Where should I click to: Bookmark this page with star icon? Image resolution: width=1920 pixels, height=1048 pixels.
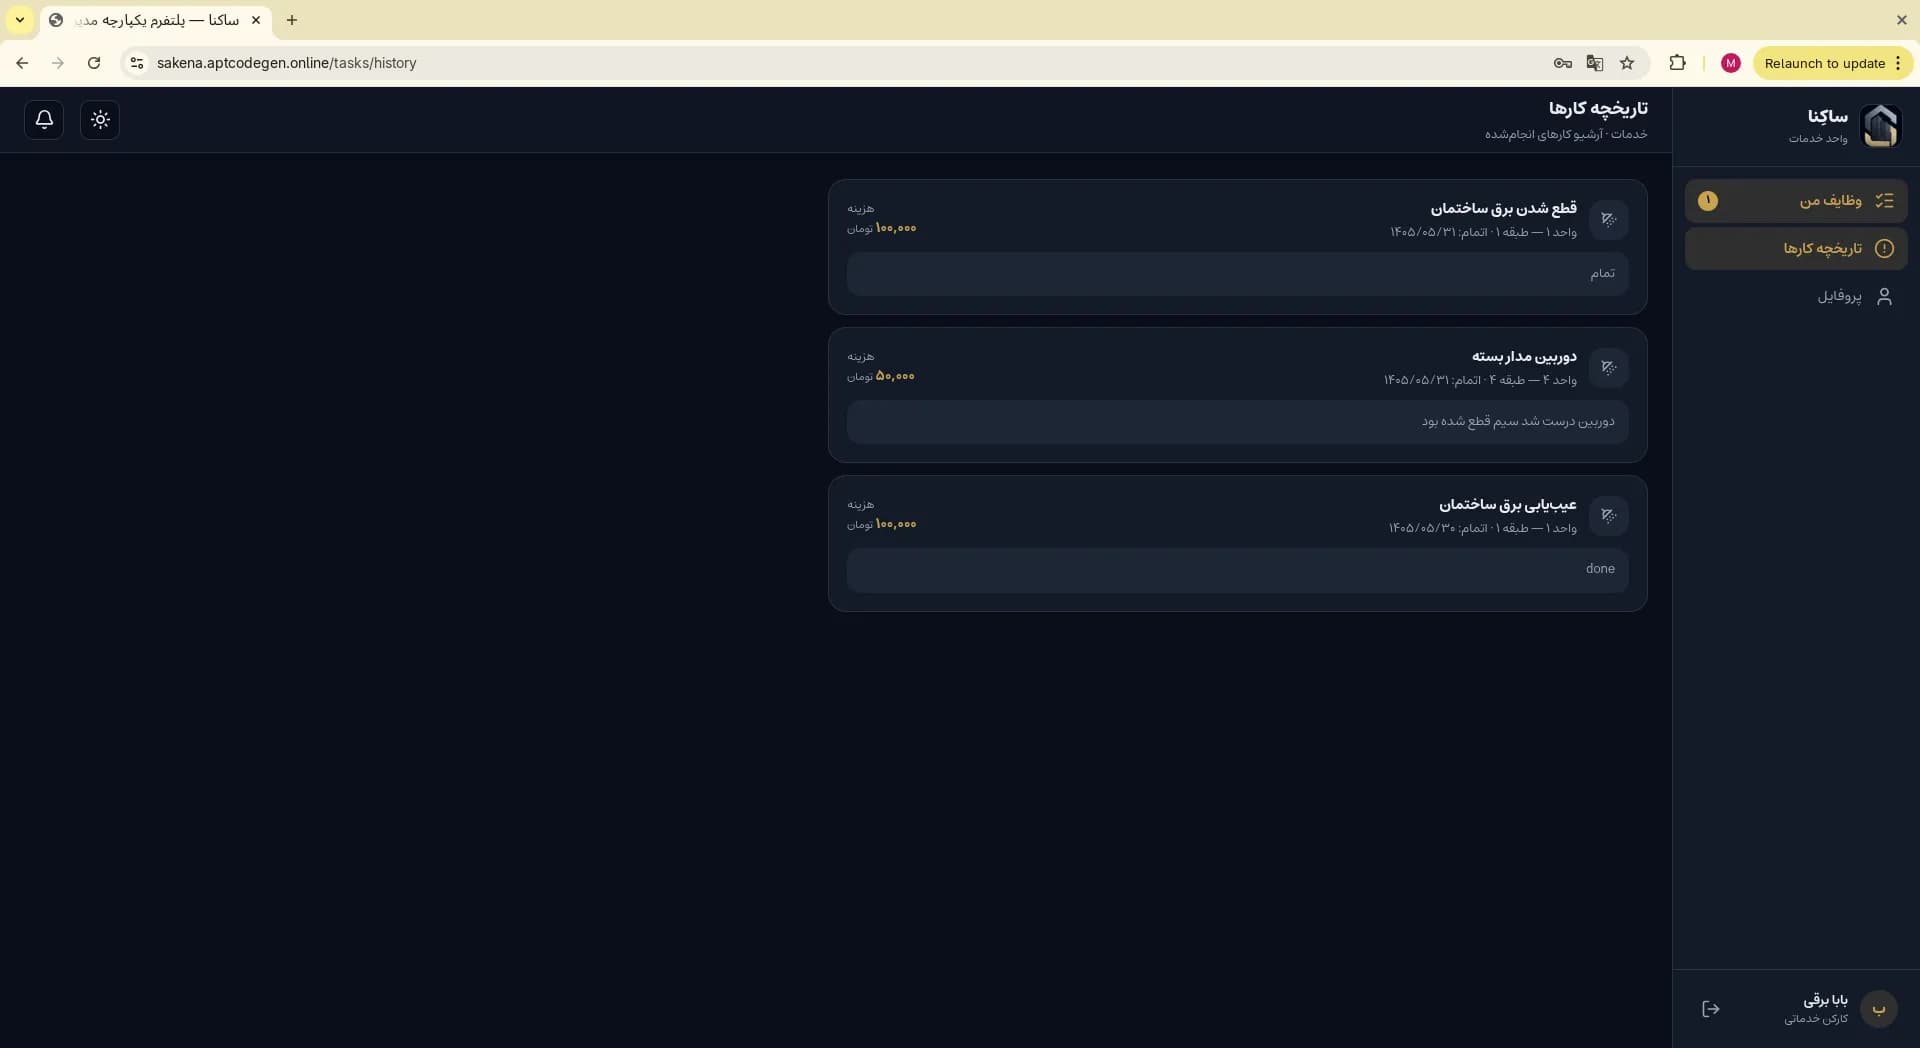point(1627,63)
